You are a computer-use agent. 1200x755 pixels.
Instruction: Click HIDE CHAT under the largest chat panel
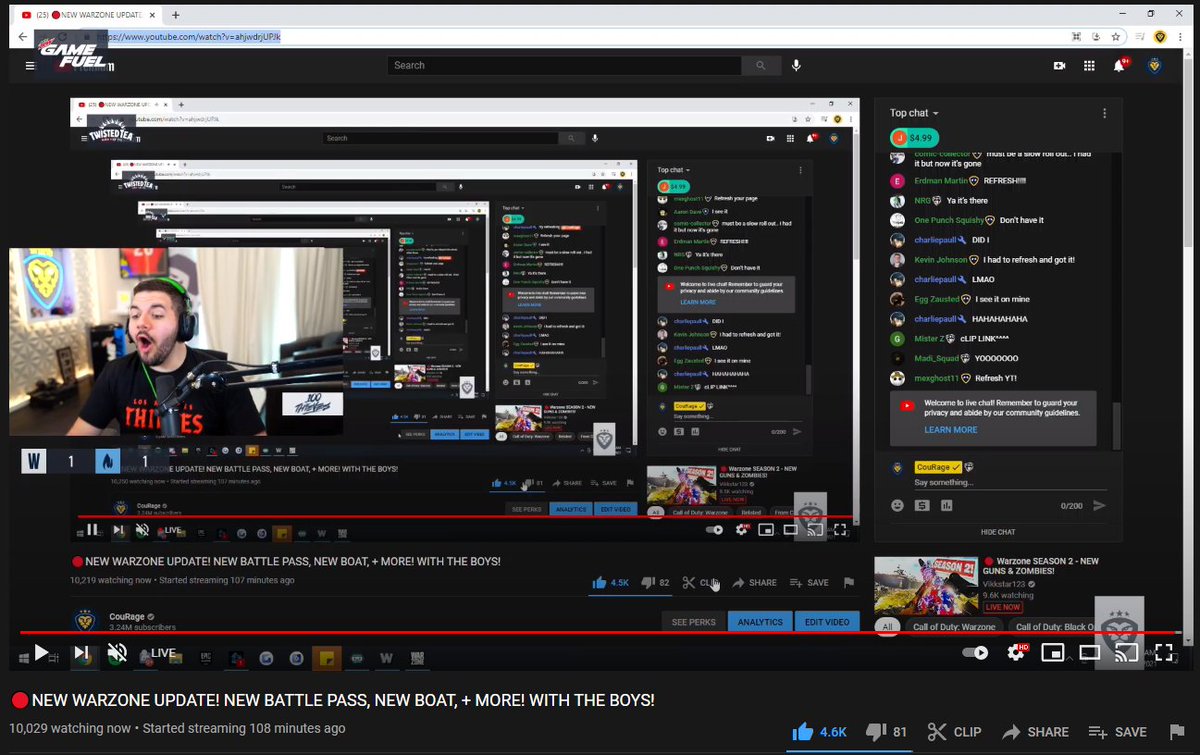997,532
